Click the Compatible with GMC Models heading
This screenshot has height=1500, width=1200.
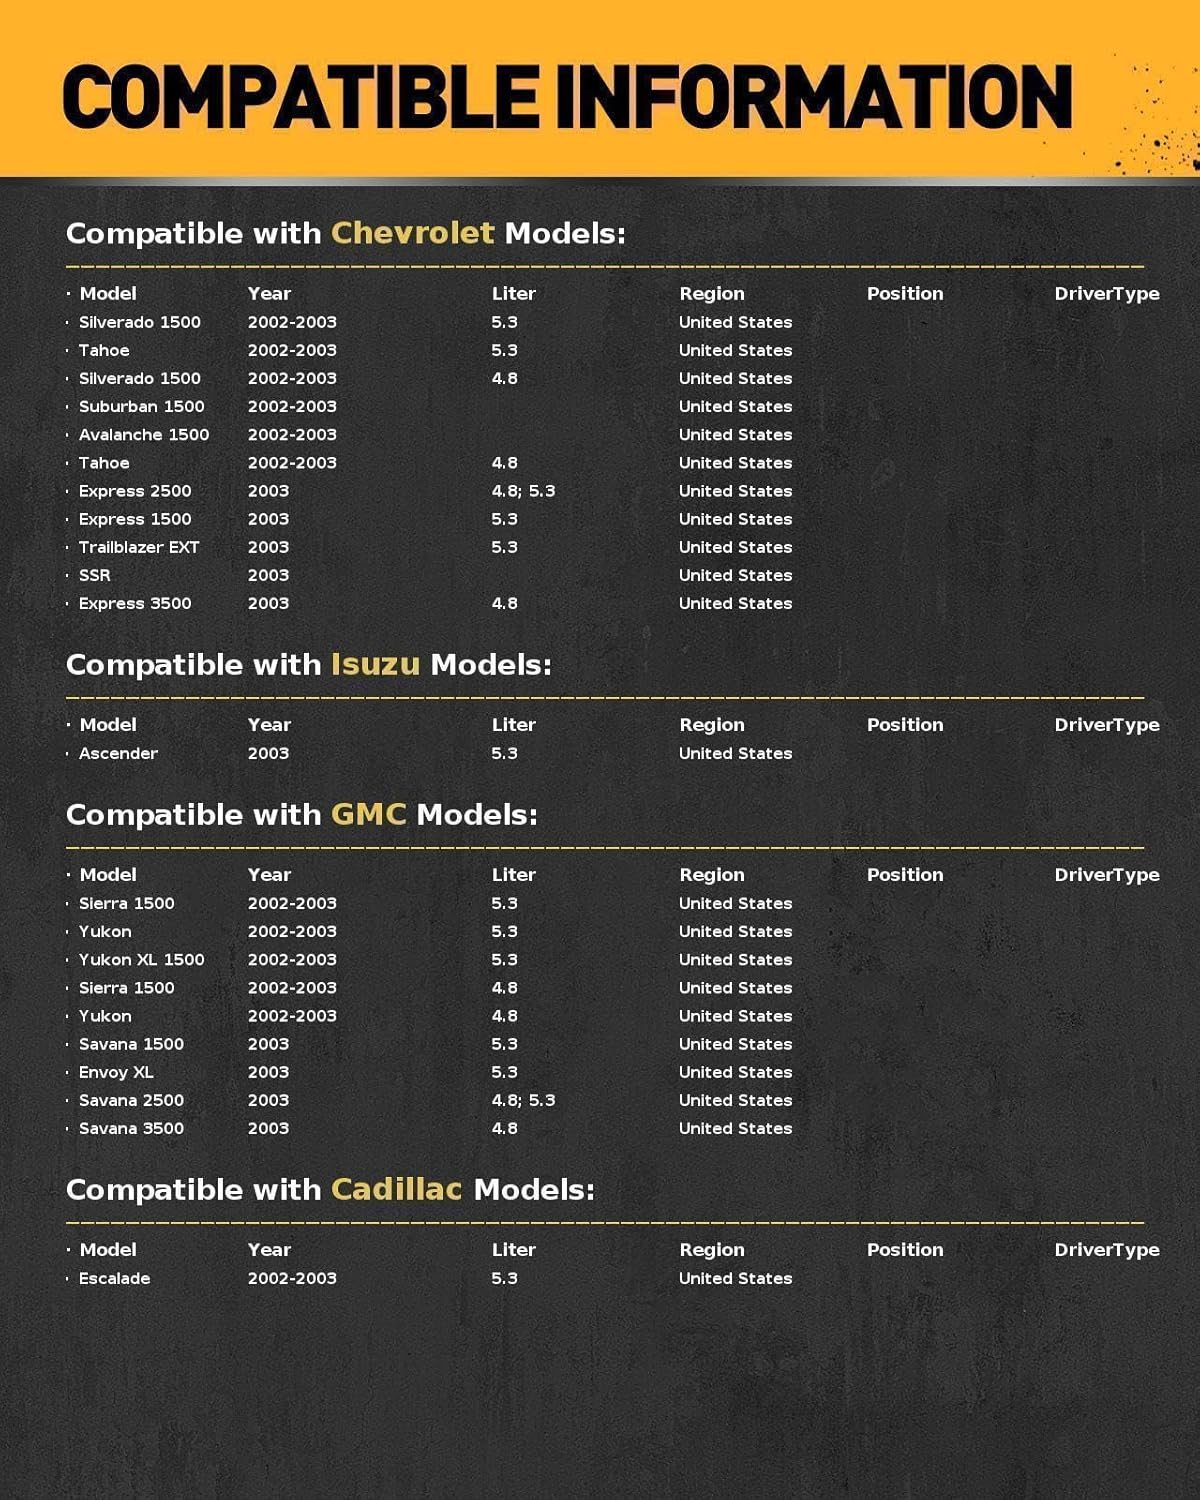click(302, 814)
